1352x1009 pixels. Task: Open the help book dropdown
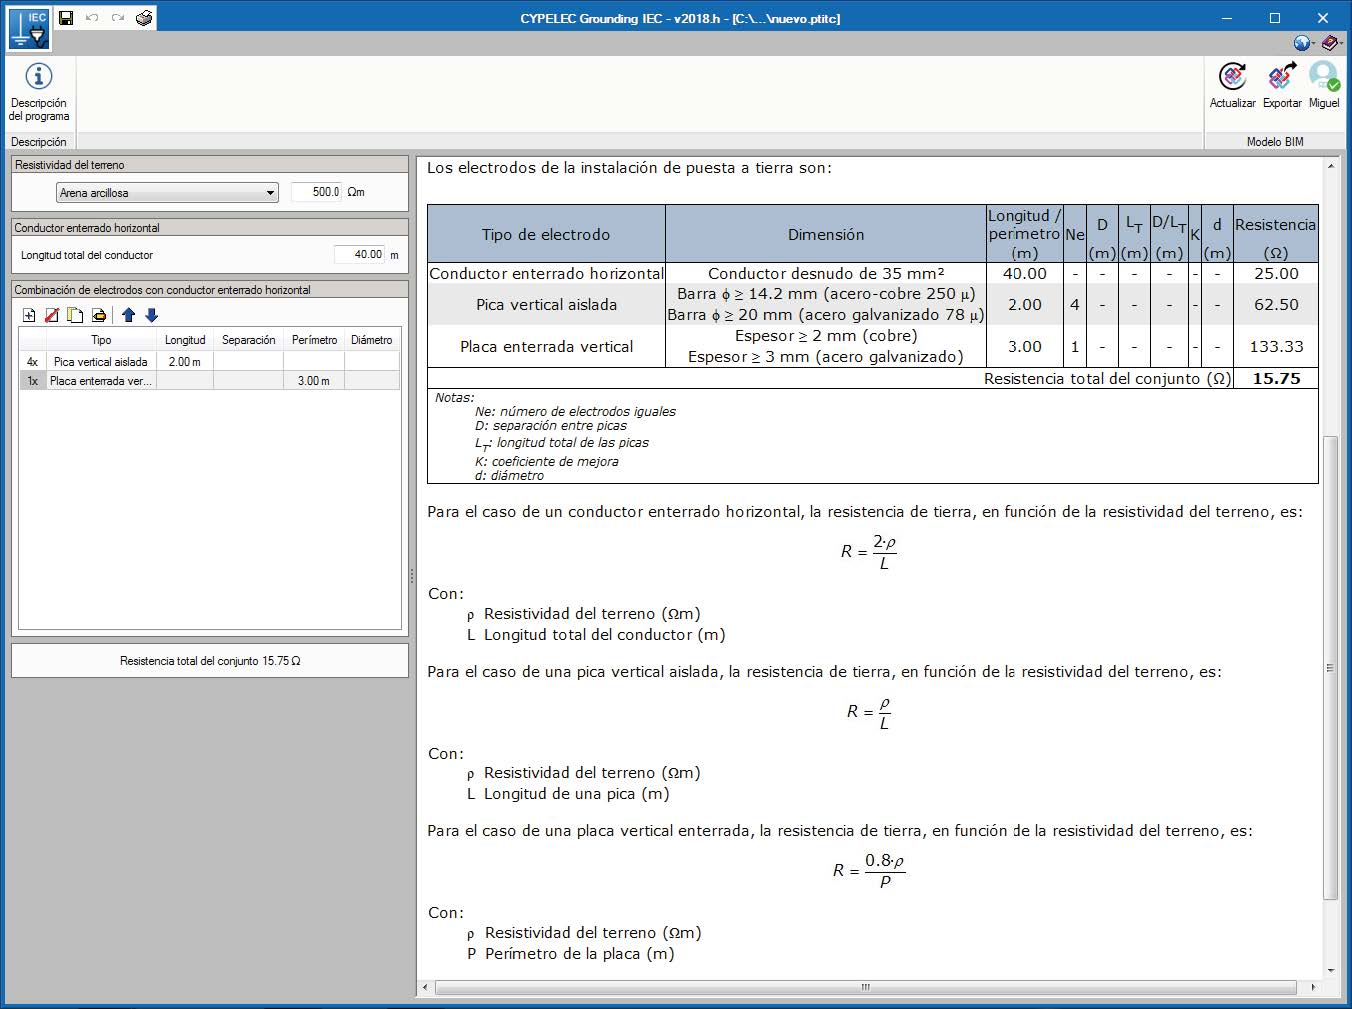pyautogui.click(x=1331, y=43)
